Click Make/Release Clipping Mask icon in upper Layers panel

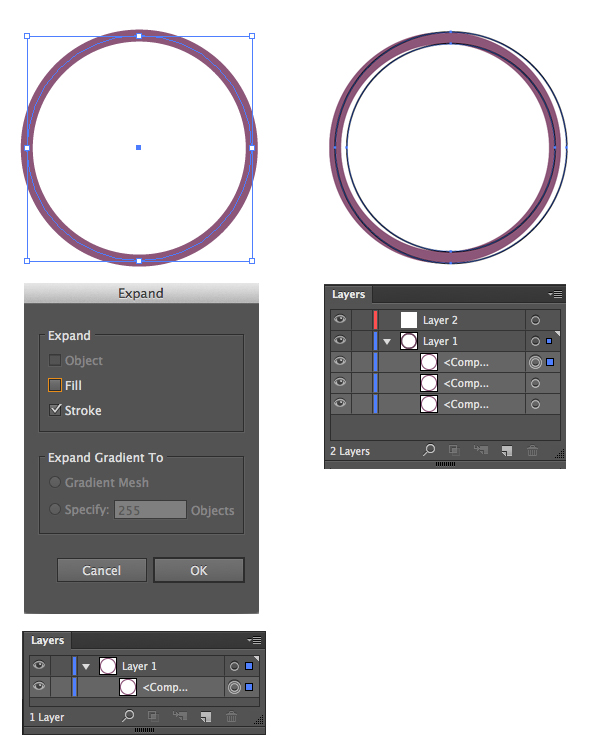pyautogui.click(x=454, y=450)
